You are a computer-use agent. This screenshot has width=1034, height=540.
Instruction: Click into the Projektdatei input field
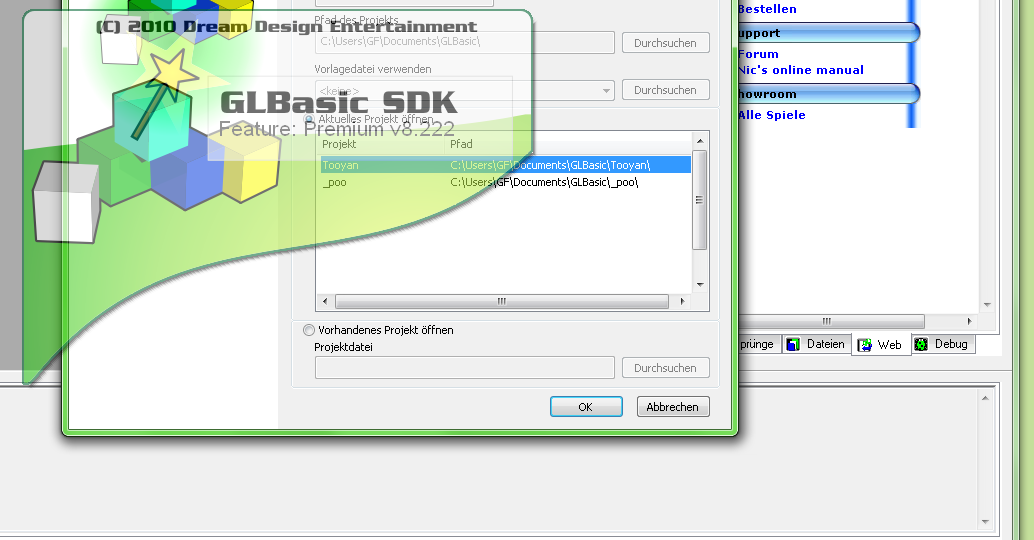point(464,368)
